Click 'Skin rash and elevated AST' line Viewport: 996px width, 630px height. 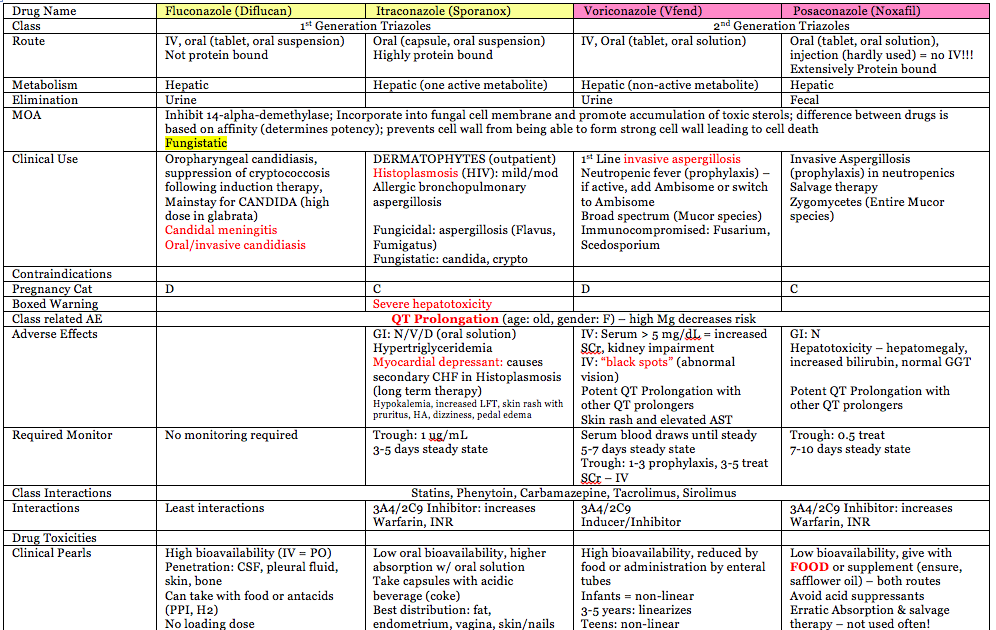coord(656,420)
